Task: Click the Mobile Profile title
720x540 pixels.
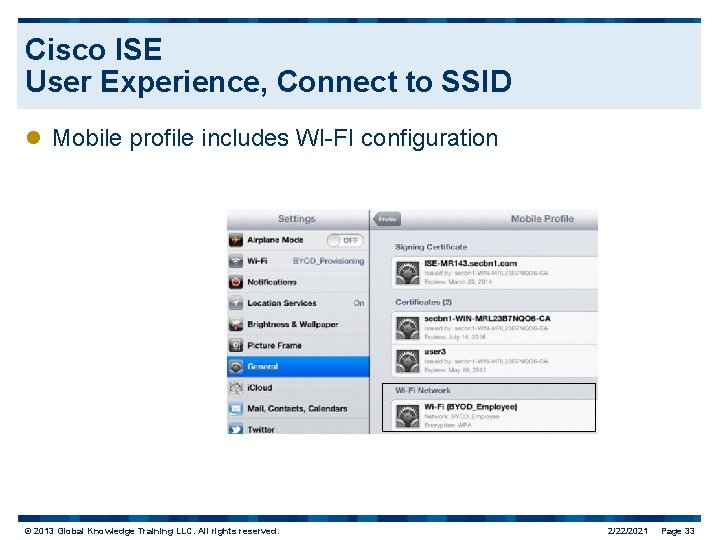Action: tap(542, 219)
